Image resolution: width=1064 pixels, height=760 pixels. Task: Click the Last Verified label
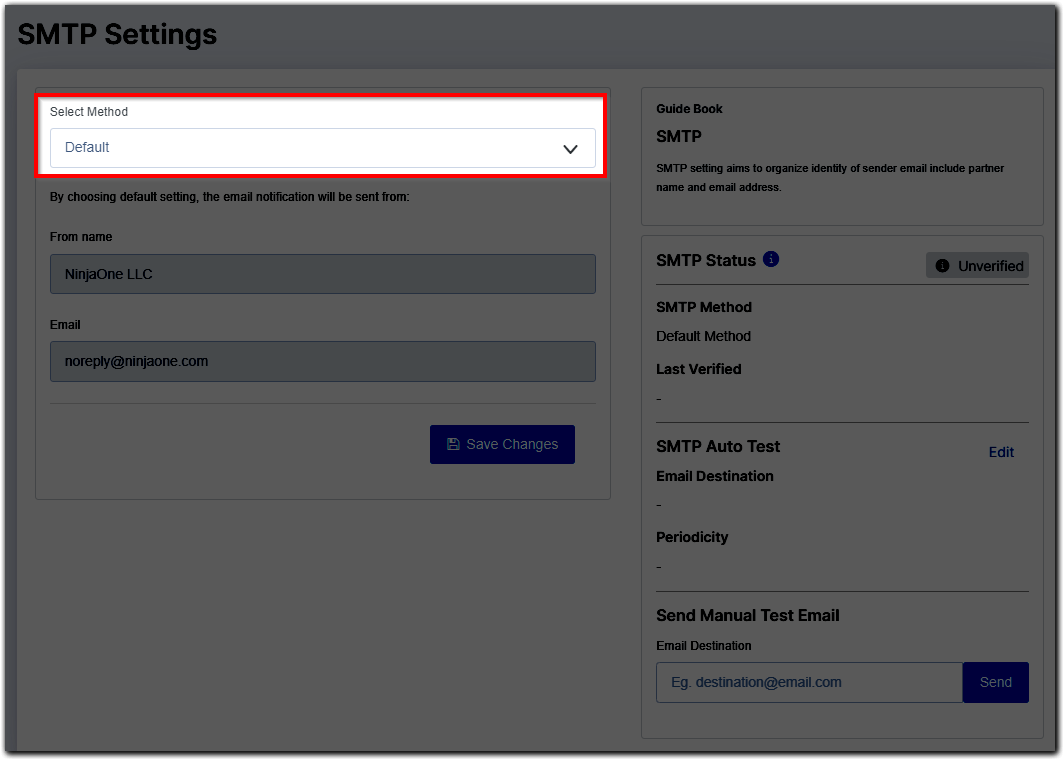(x=698, y=369)
